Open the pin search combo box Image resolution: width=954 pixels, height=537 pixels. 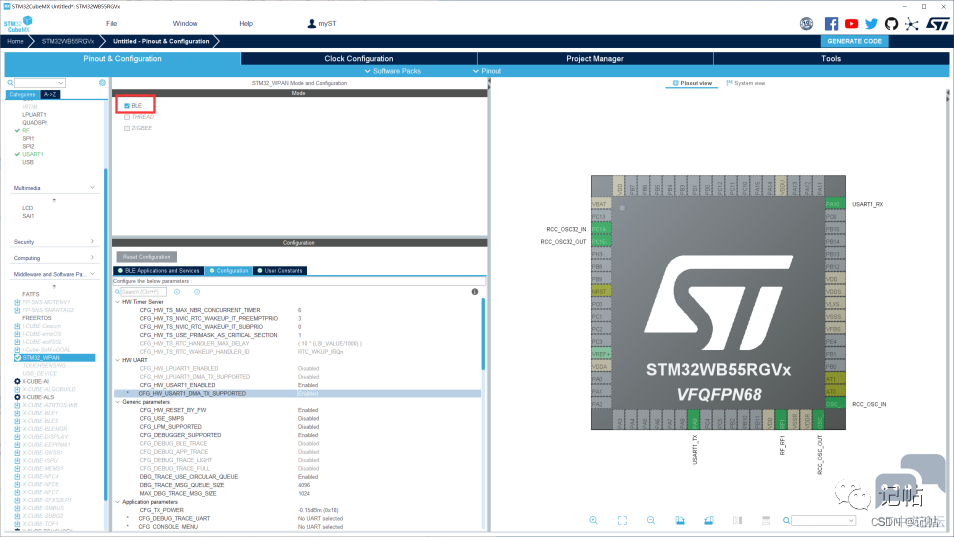824,521
